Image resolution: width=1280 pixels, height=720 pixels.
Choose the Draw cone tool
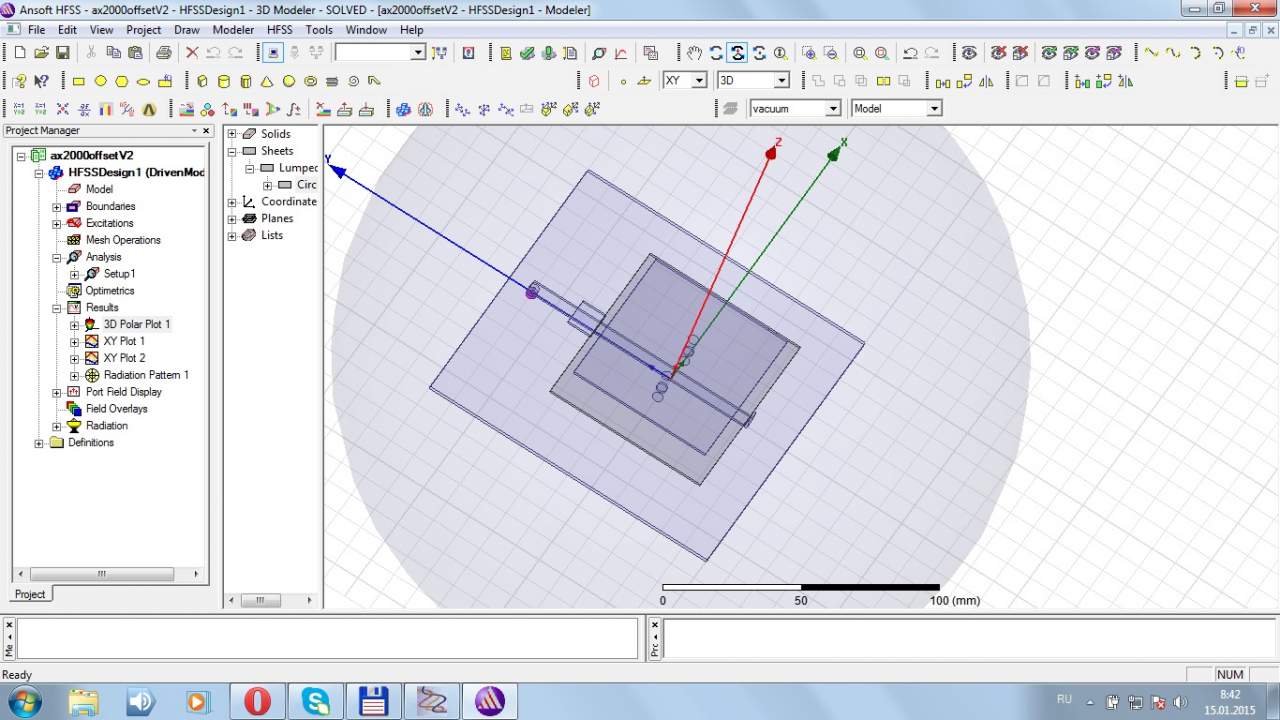tap(267, 81)
